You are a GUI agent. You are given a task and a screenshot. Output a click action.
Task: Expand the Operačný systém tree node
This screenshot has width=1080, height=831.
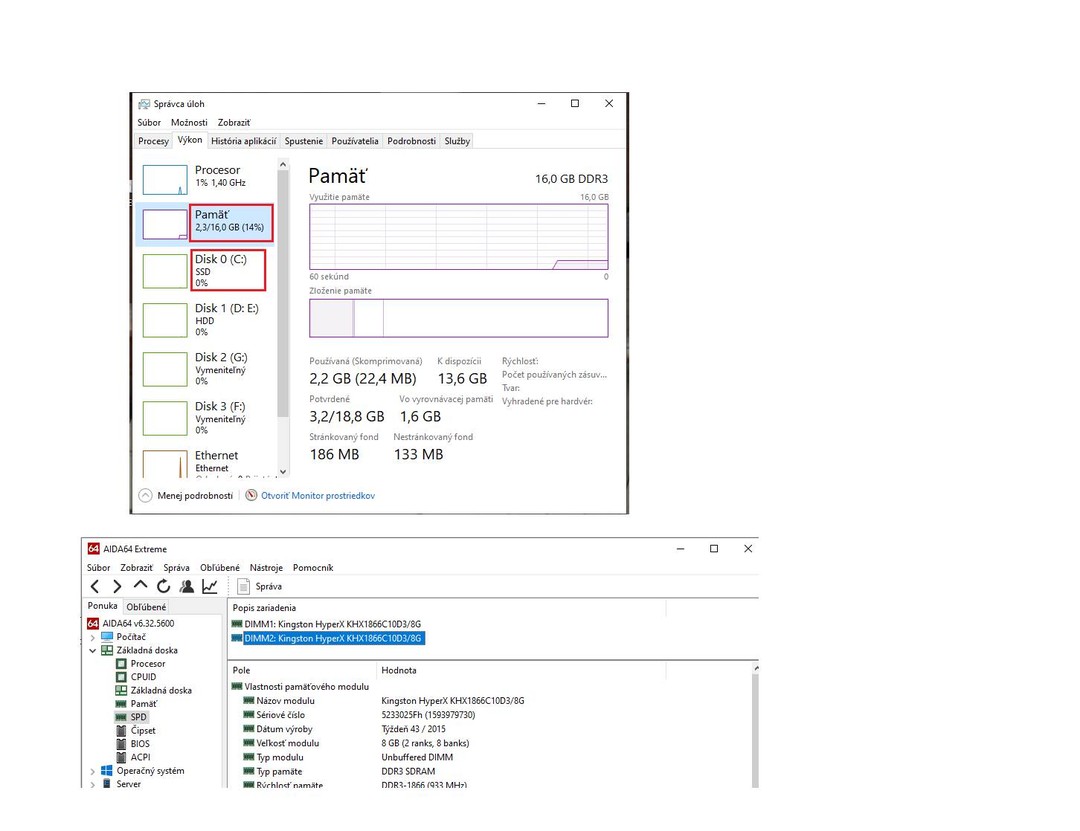pyautogui.click(x=93, y=771)
